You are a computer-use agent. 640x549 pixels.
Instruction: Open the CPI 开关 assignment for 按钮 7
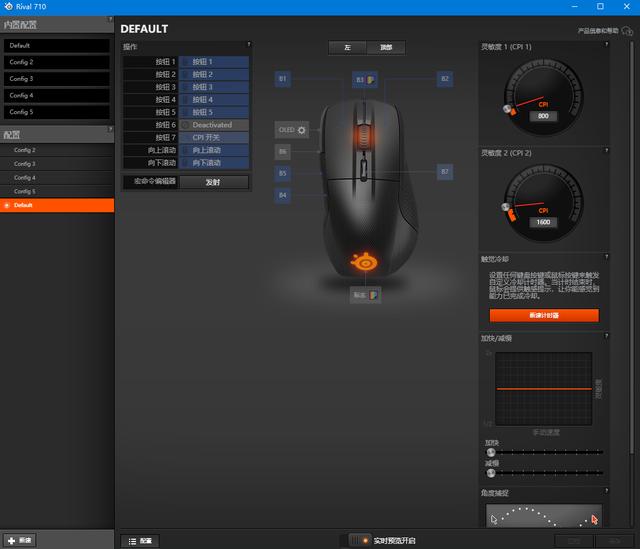[214, 138]
